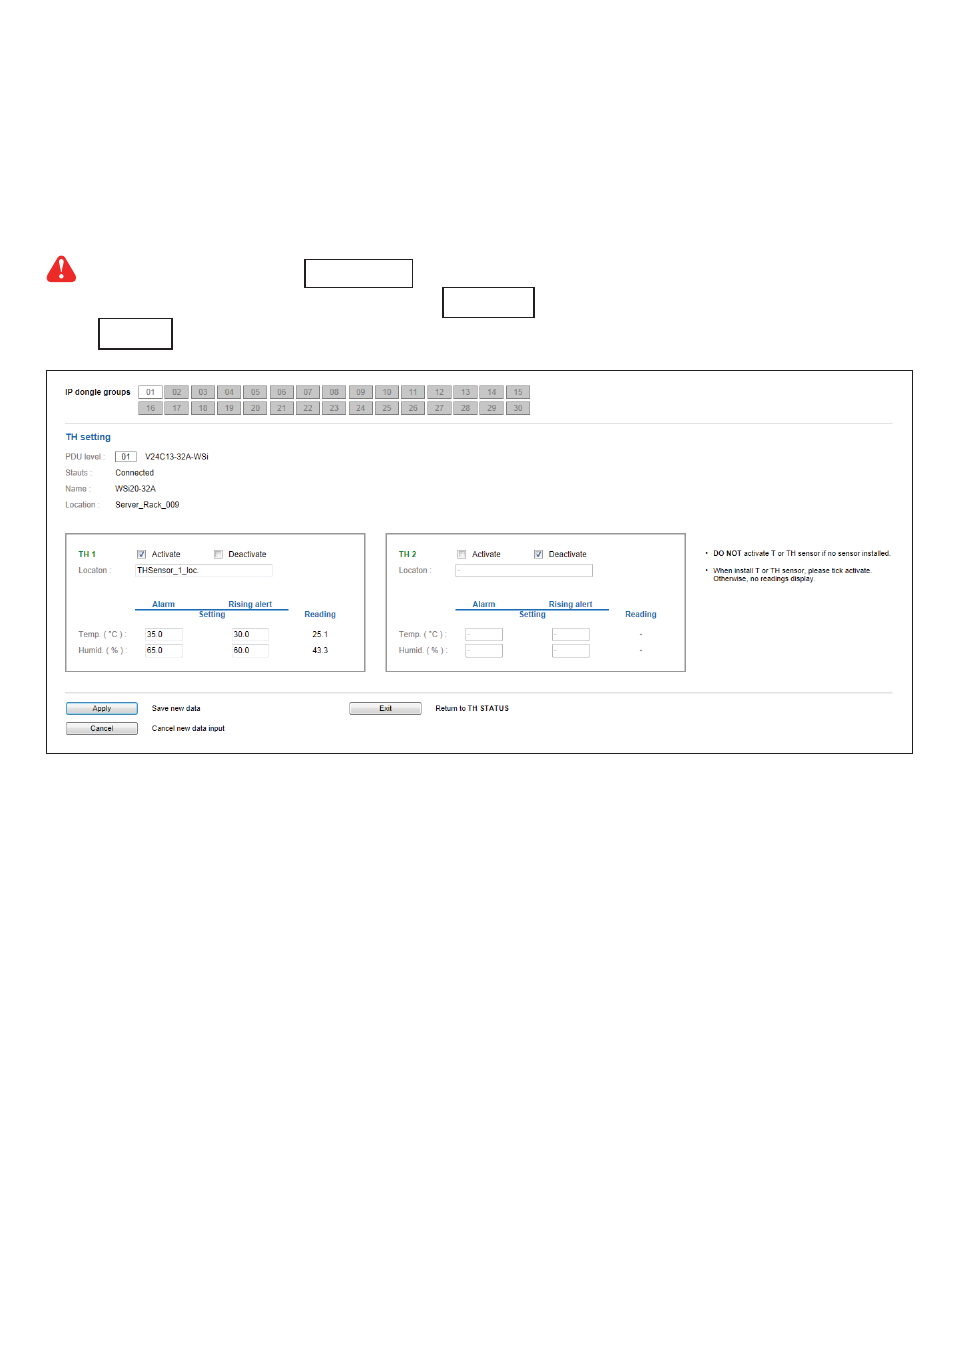Select IP dongle group 24
This screenshot has width=954, height=1350.
361,408
